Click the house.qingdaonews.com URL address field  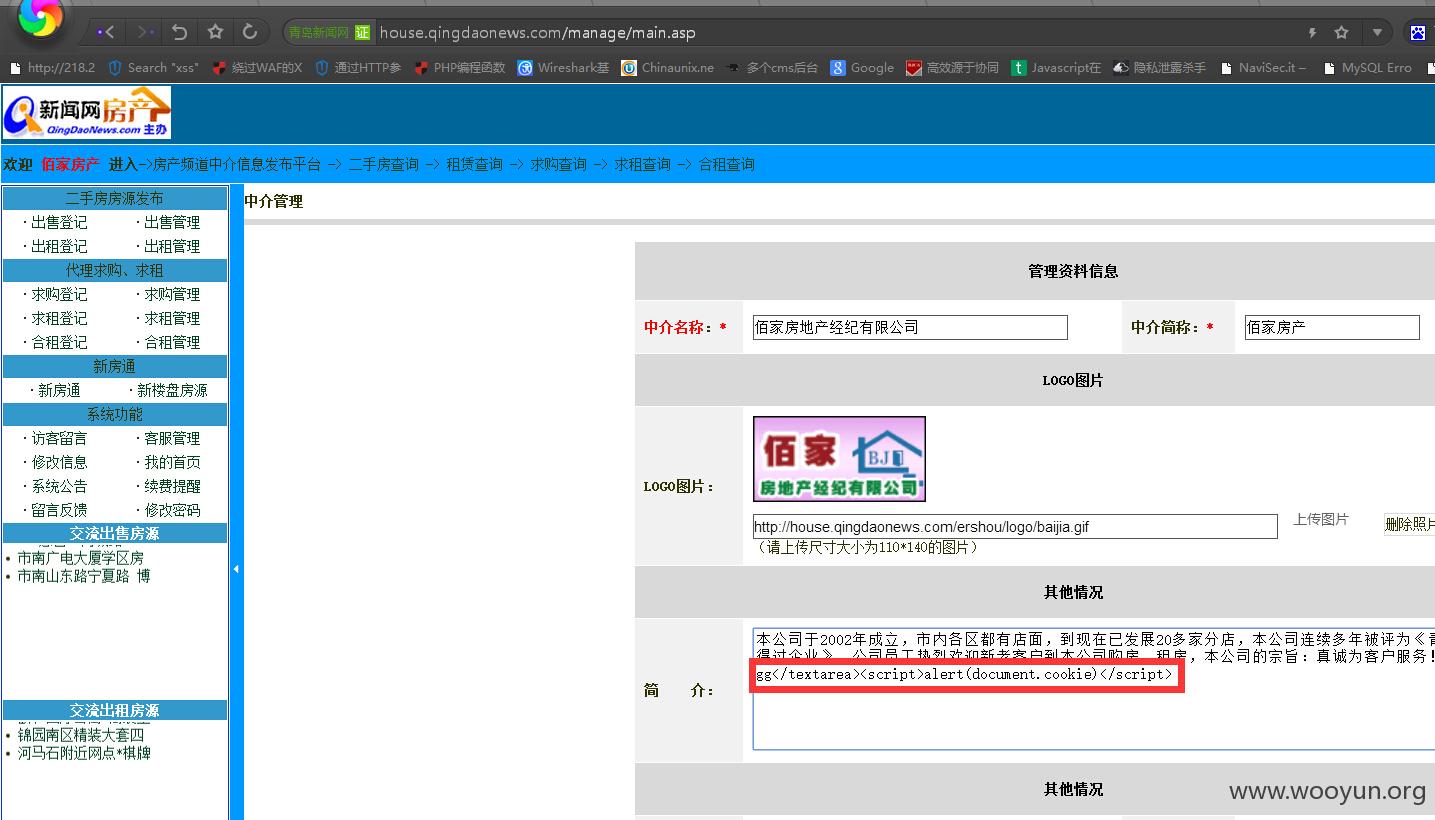838,32
